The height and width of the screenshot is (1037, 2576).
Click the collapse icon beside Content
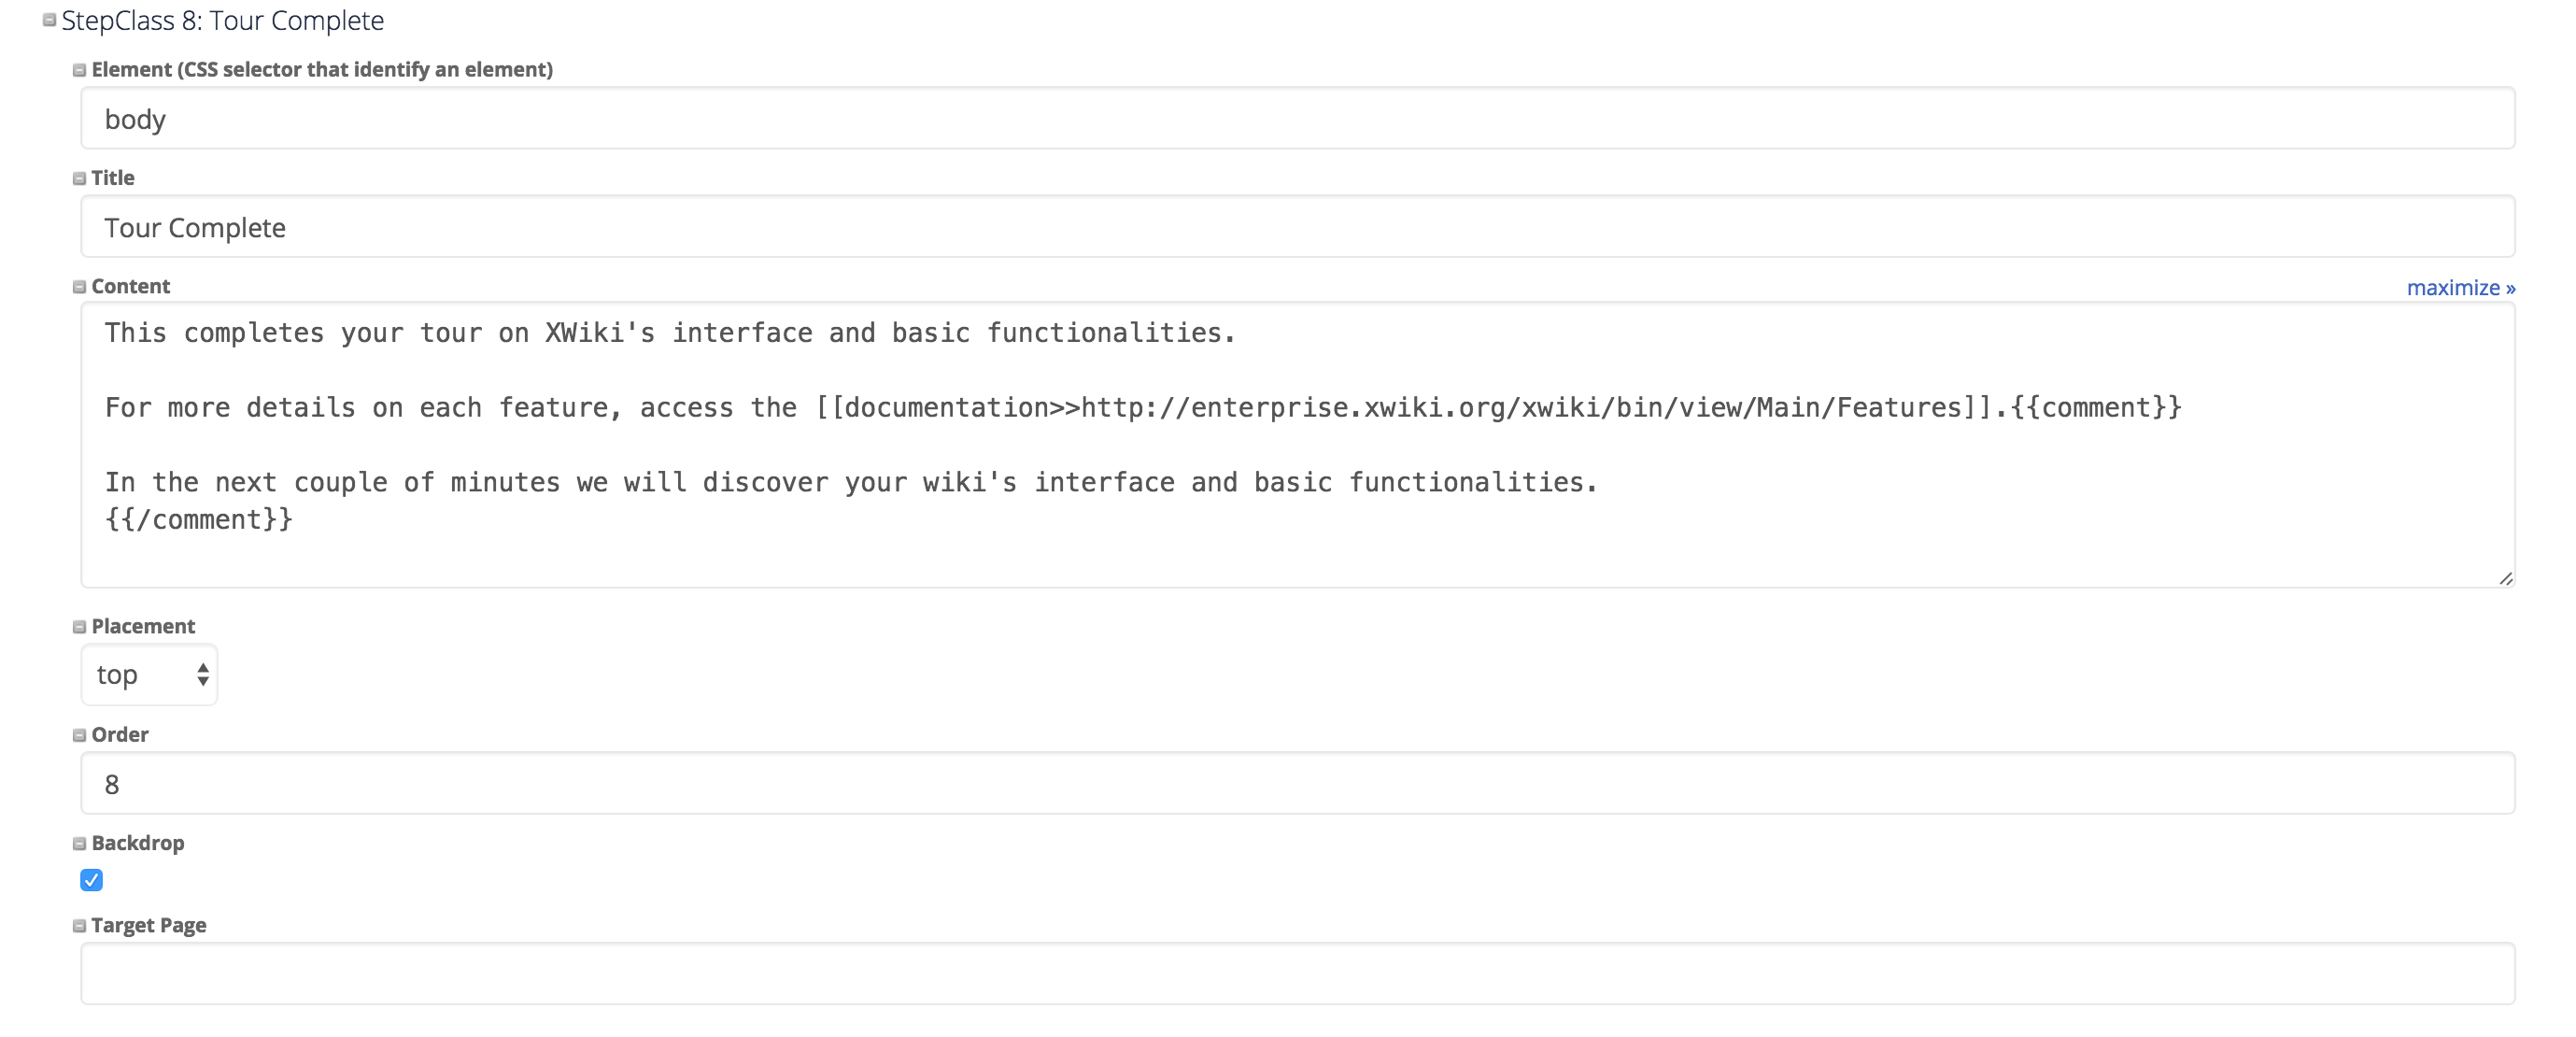click(x=79, y=287)
